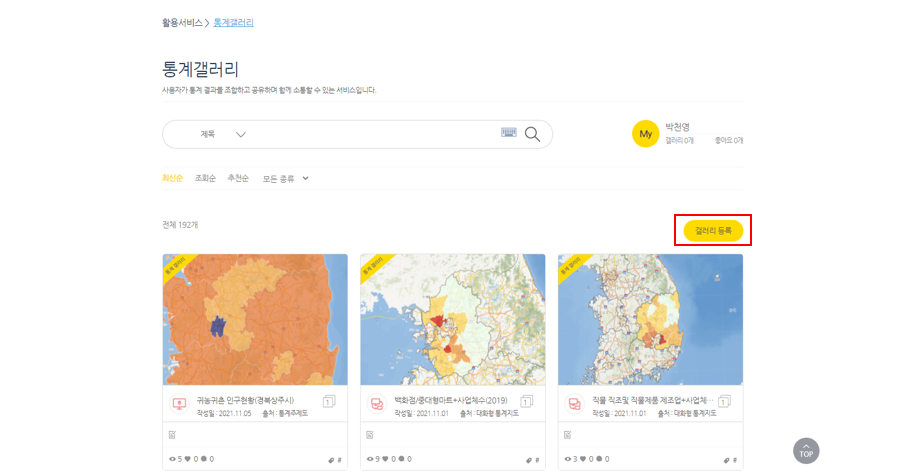
Task: Click the 갤러리 등록 button
Action: (713, 230)
